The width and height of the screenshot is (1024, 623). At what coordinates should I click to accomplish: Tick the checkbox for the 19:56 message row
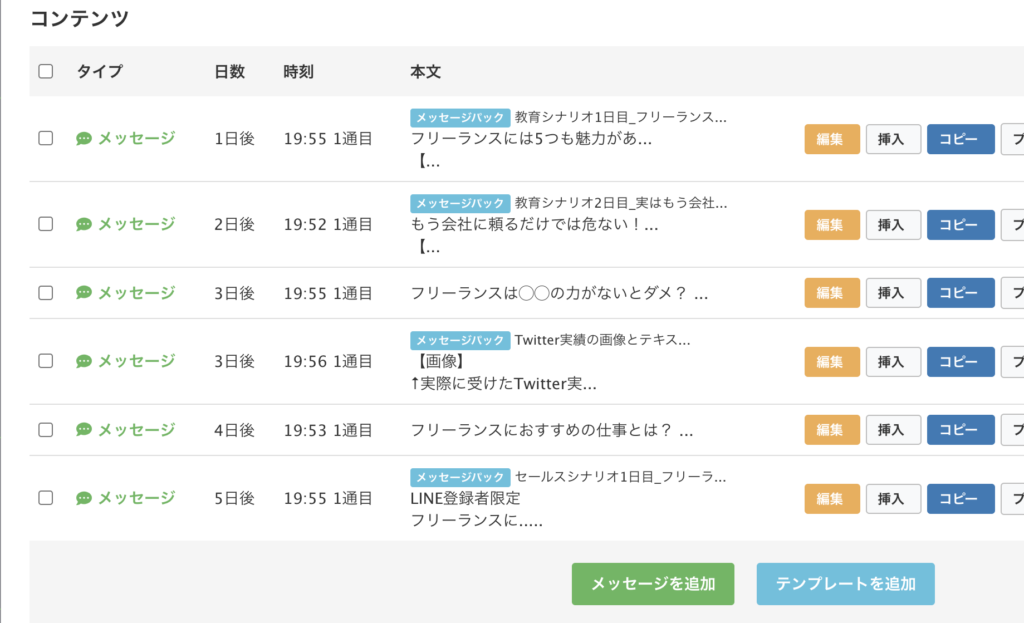45,361
